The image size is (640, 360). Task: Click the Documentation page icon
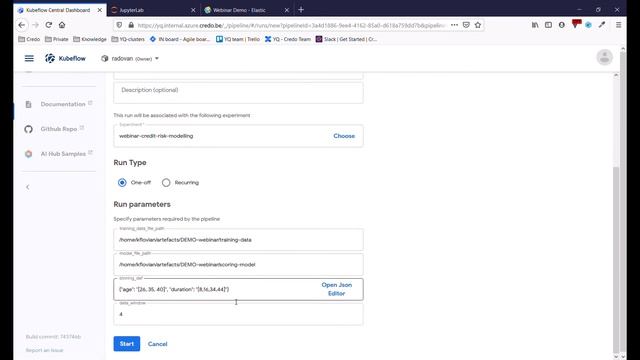tap(28, 104)
